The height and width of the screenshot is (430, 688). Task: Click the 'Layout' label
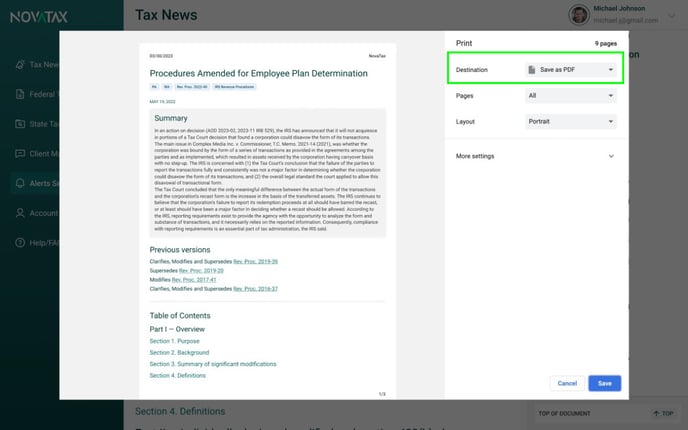(x=465, y=122)
